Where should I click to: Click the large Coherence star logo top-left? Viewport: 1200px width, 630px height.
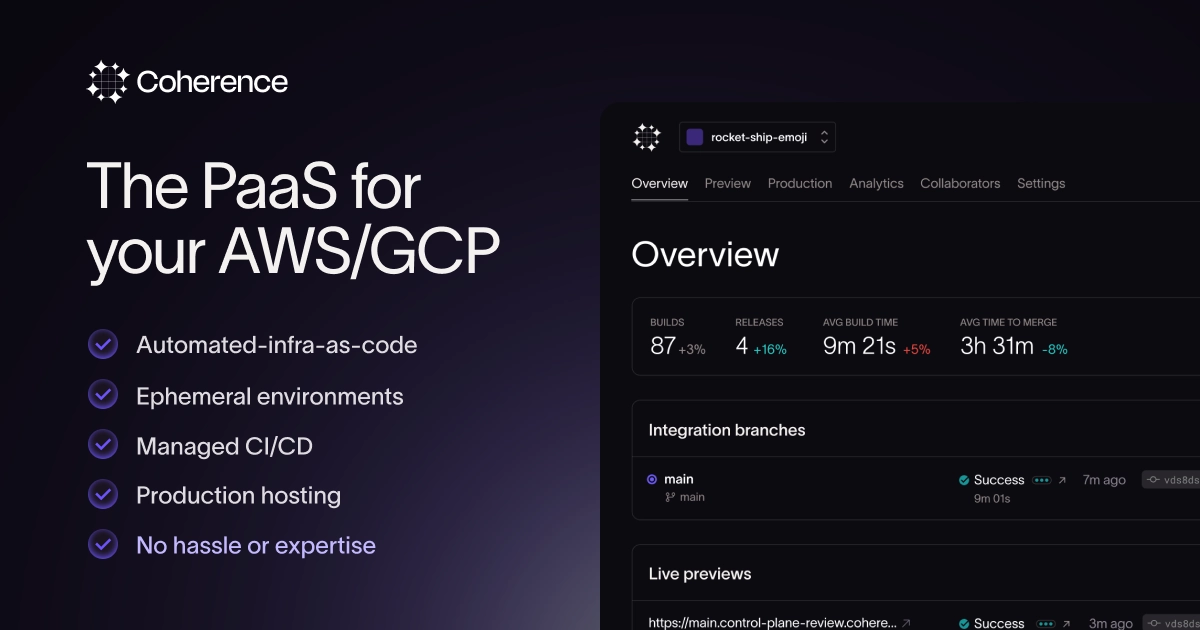point(108,82)
